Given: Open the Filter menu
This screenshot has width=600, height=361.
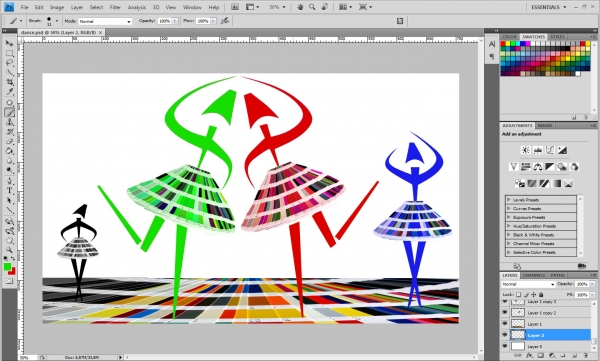Looking at the screenshot, I should (115, 7).
